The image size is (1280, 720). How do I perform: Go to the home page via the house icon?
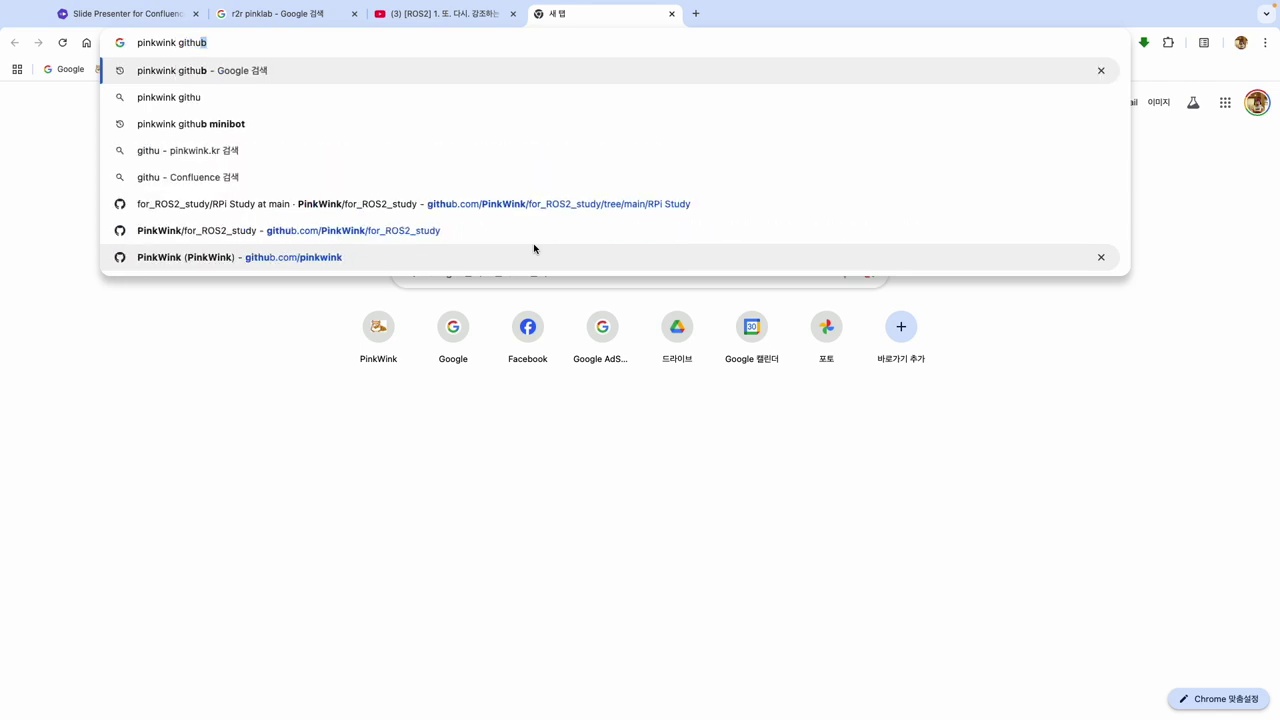pyautogui.click(x=87, y=43)
